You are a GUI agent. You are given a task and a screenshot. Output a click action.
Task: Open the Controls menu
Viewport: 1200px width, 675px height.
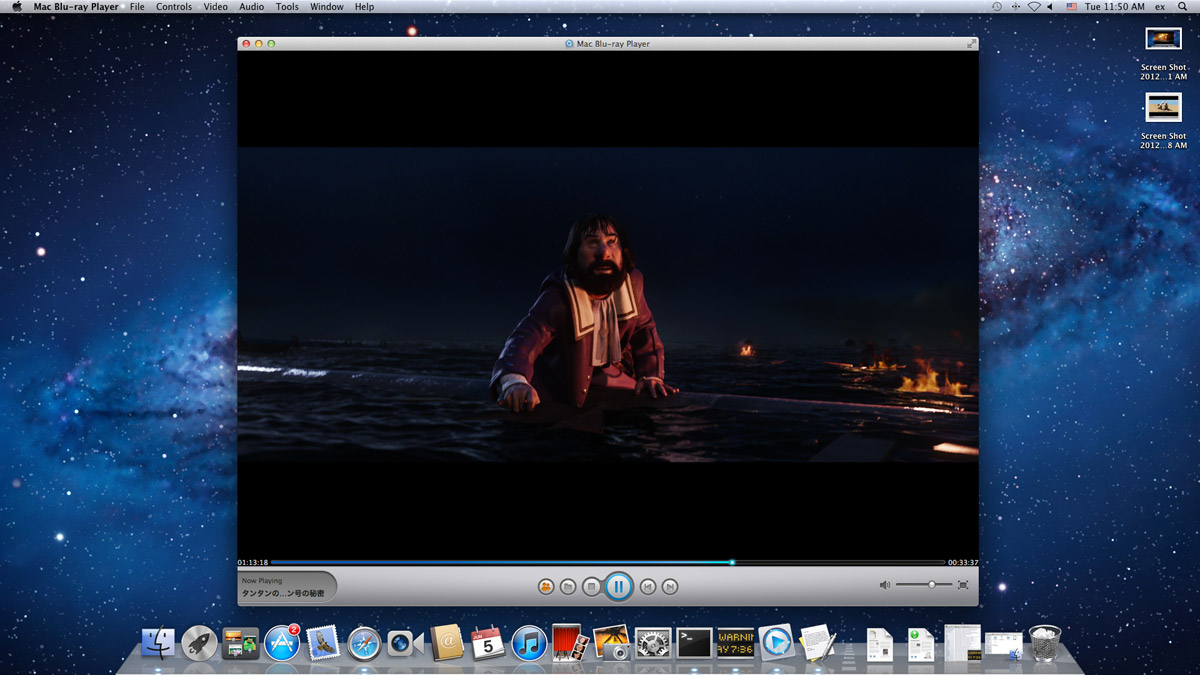[x=174, y=7]
